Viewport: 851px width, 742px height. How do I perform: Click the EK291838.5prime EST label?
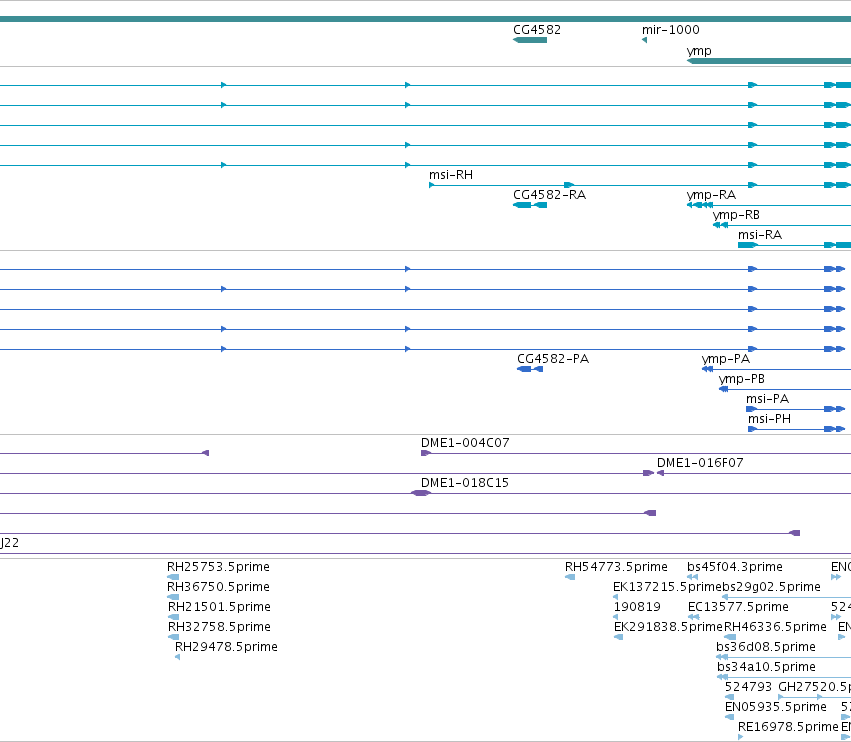pyautogui.click(x=668, y=627)
